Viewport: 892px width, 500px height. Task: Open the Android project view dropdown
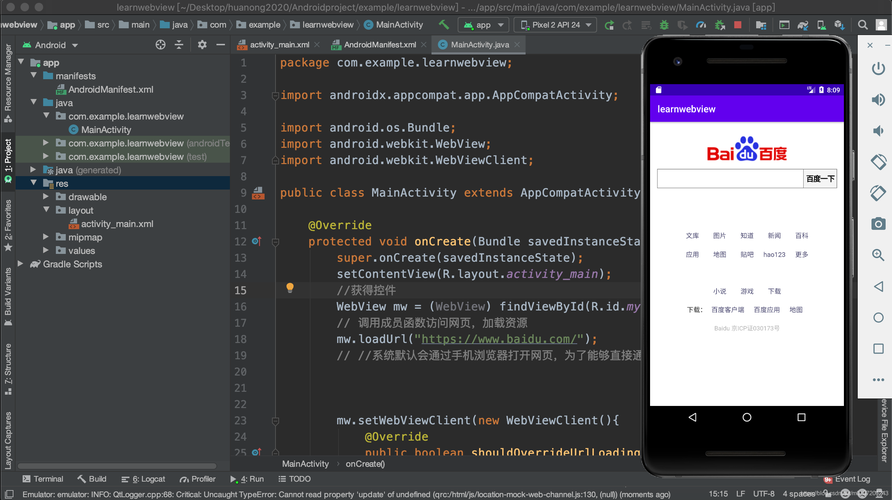pyautogui.click(x=50, y=45)
